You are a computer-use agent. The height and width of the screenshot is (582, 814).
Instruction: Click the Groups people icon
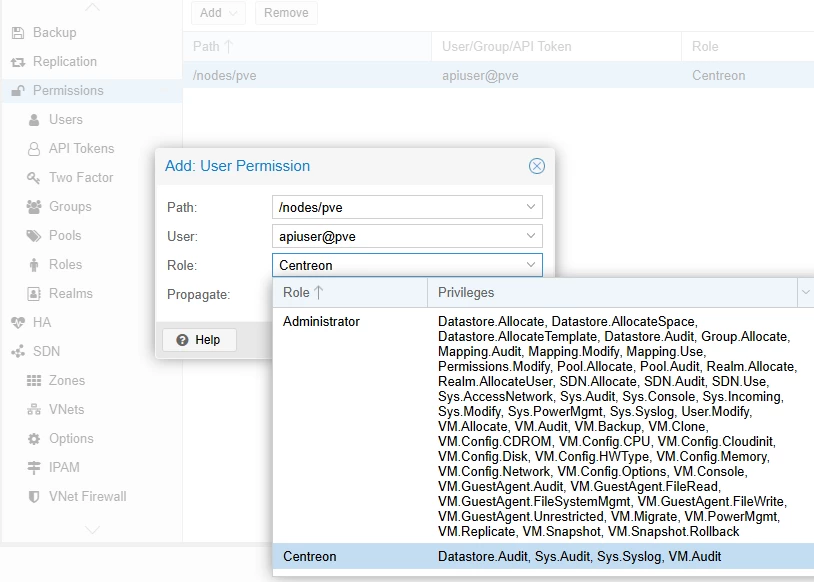pos(34,207)
